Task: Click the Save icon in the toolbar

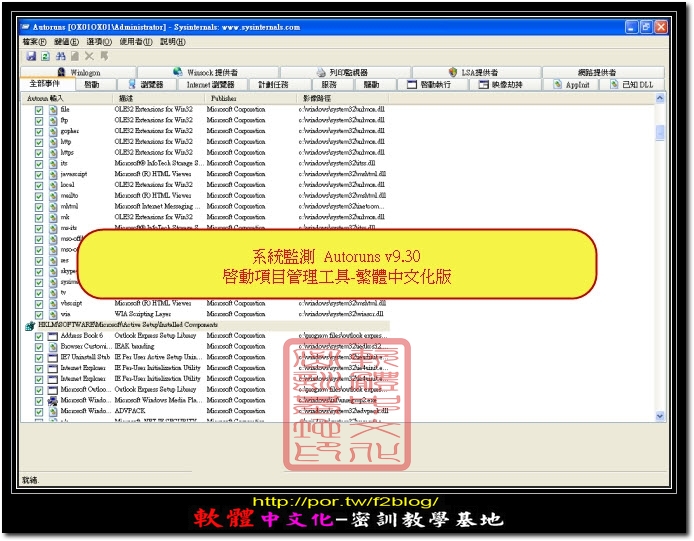Action: [x=31, y=56]
